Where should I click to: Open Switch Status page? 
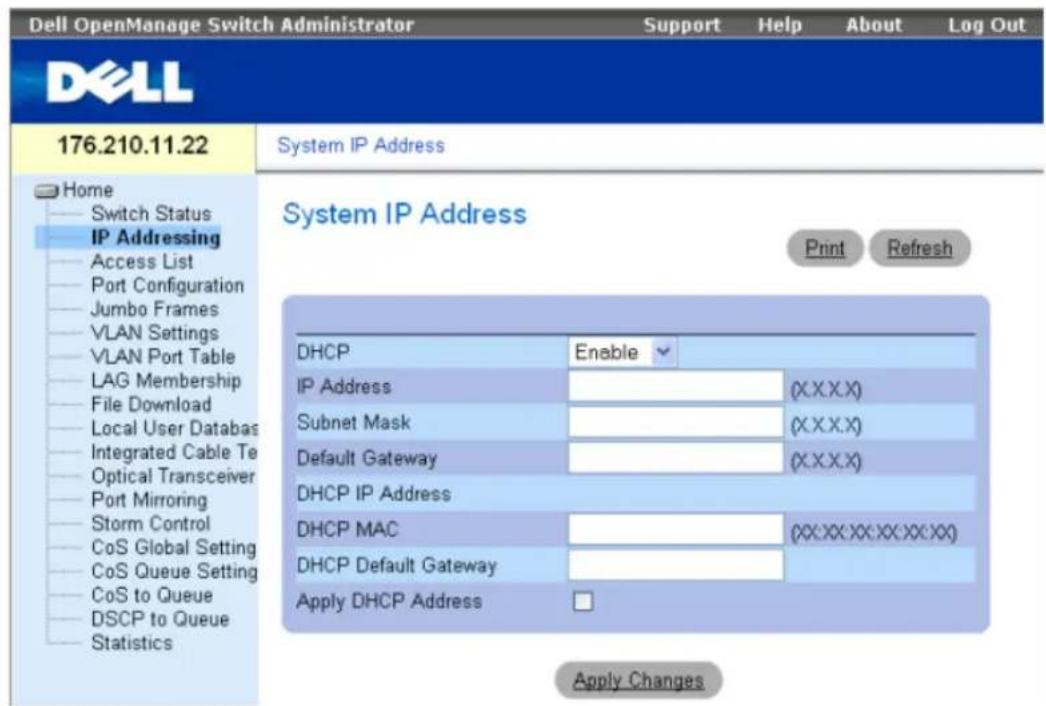point(151,214)
